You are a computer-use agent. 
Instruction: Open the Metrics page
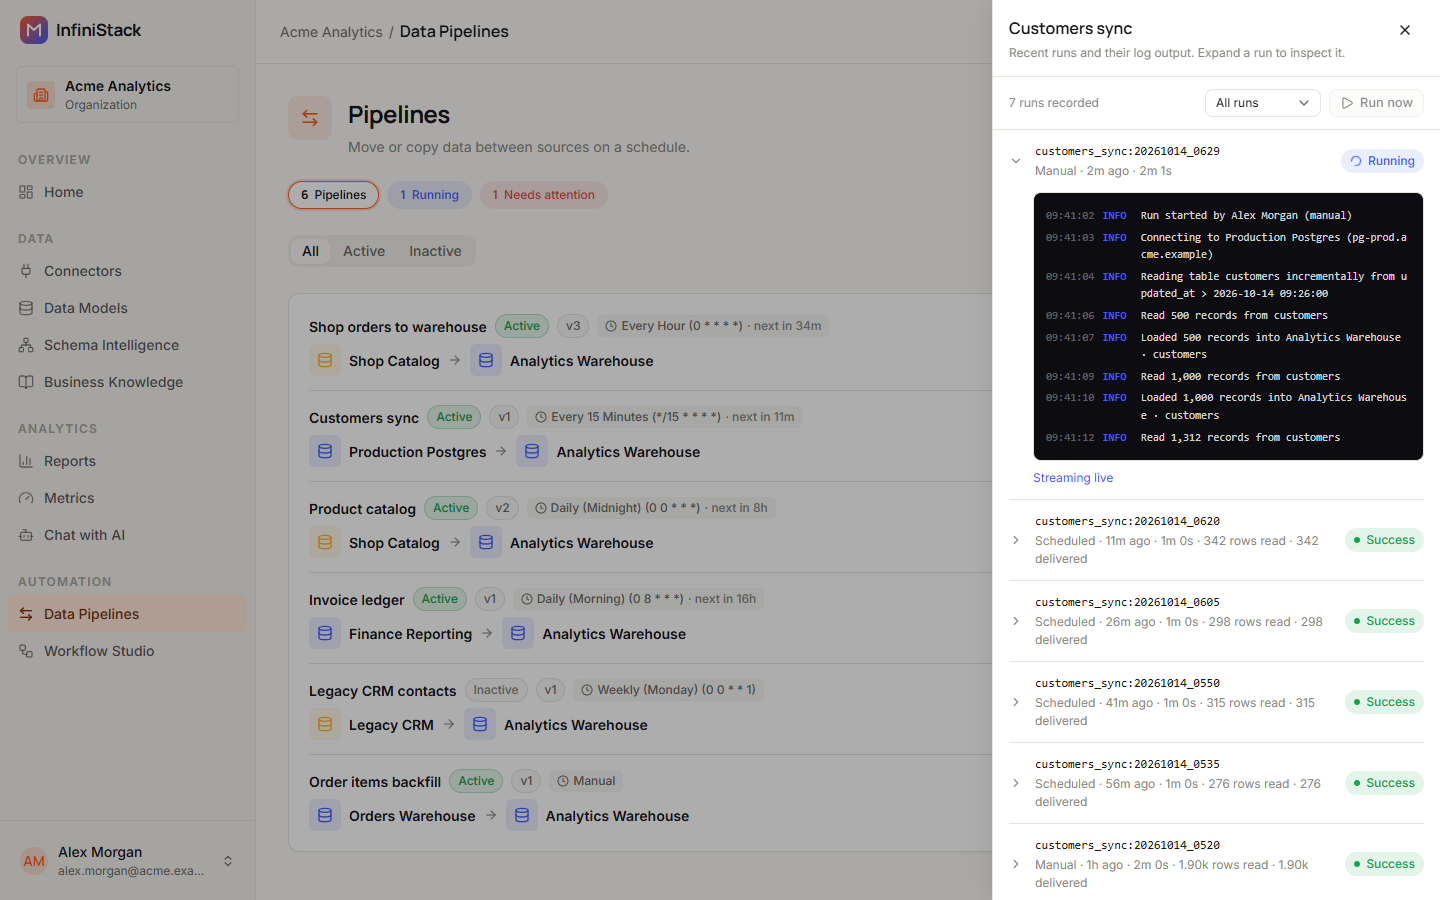click(127, 498)
